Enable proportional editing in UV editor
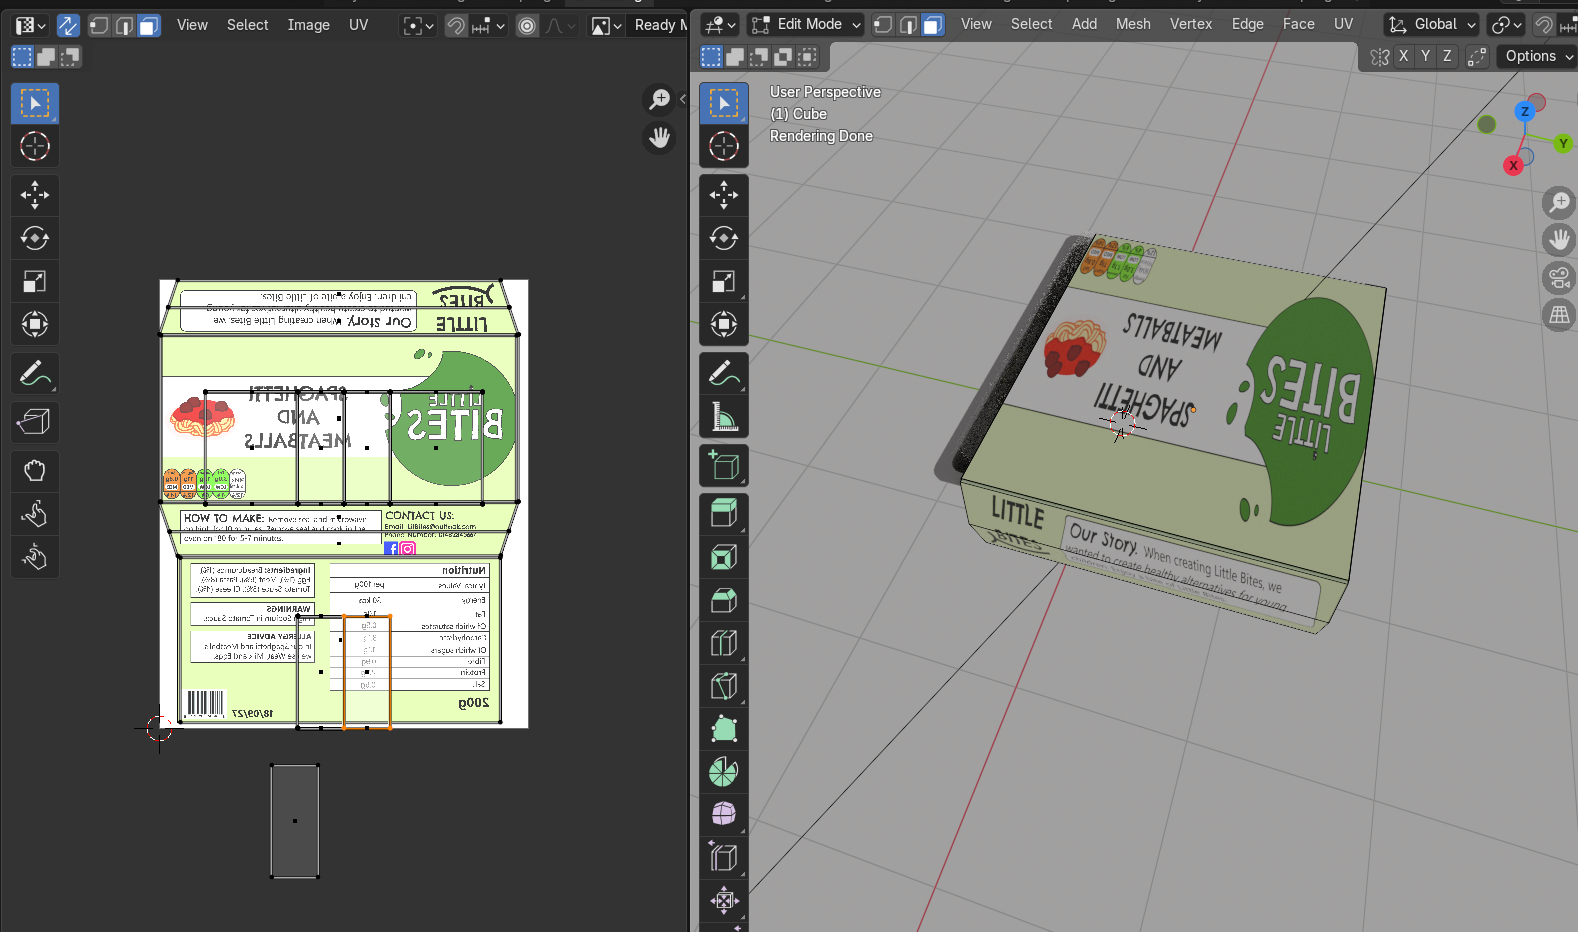This screenshot has width=1578, height=932. 527,25
